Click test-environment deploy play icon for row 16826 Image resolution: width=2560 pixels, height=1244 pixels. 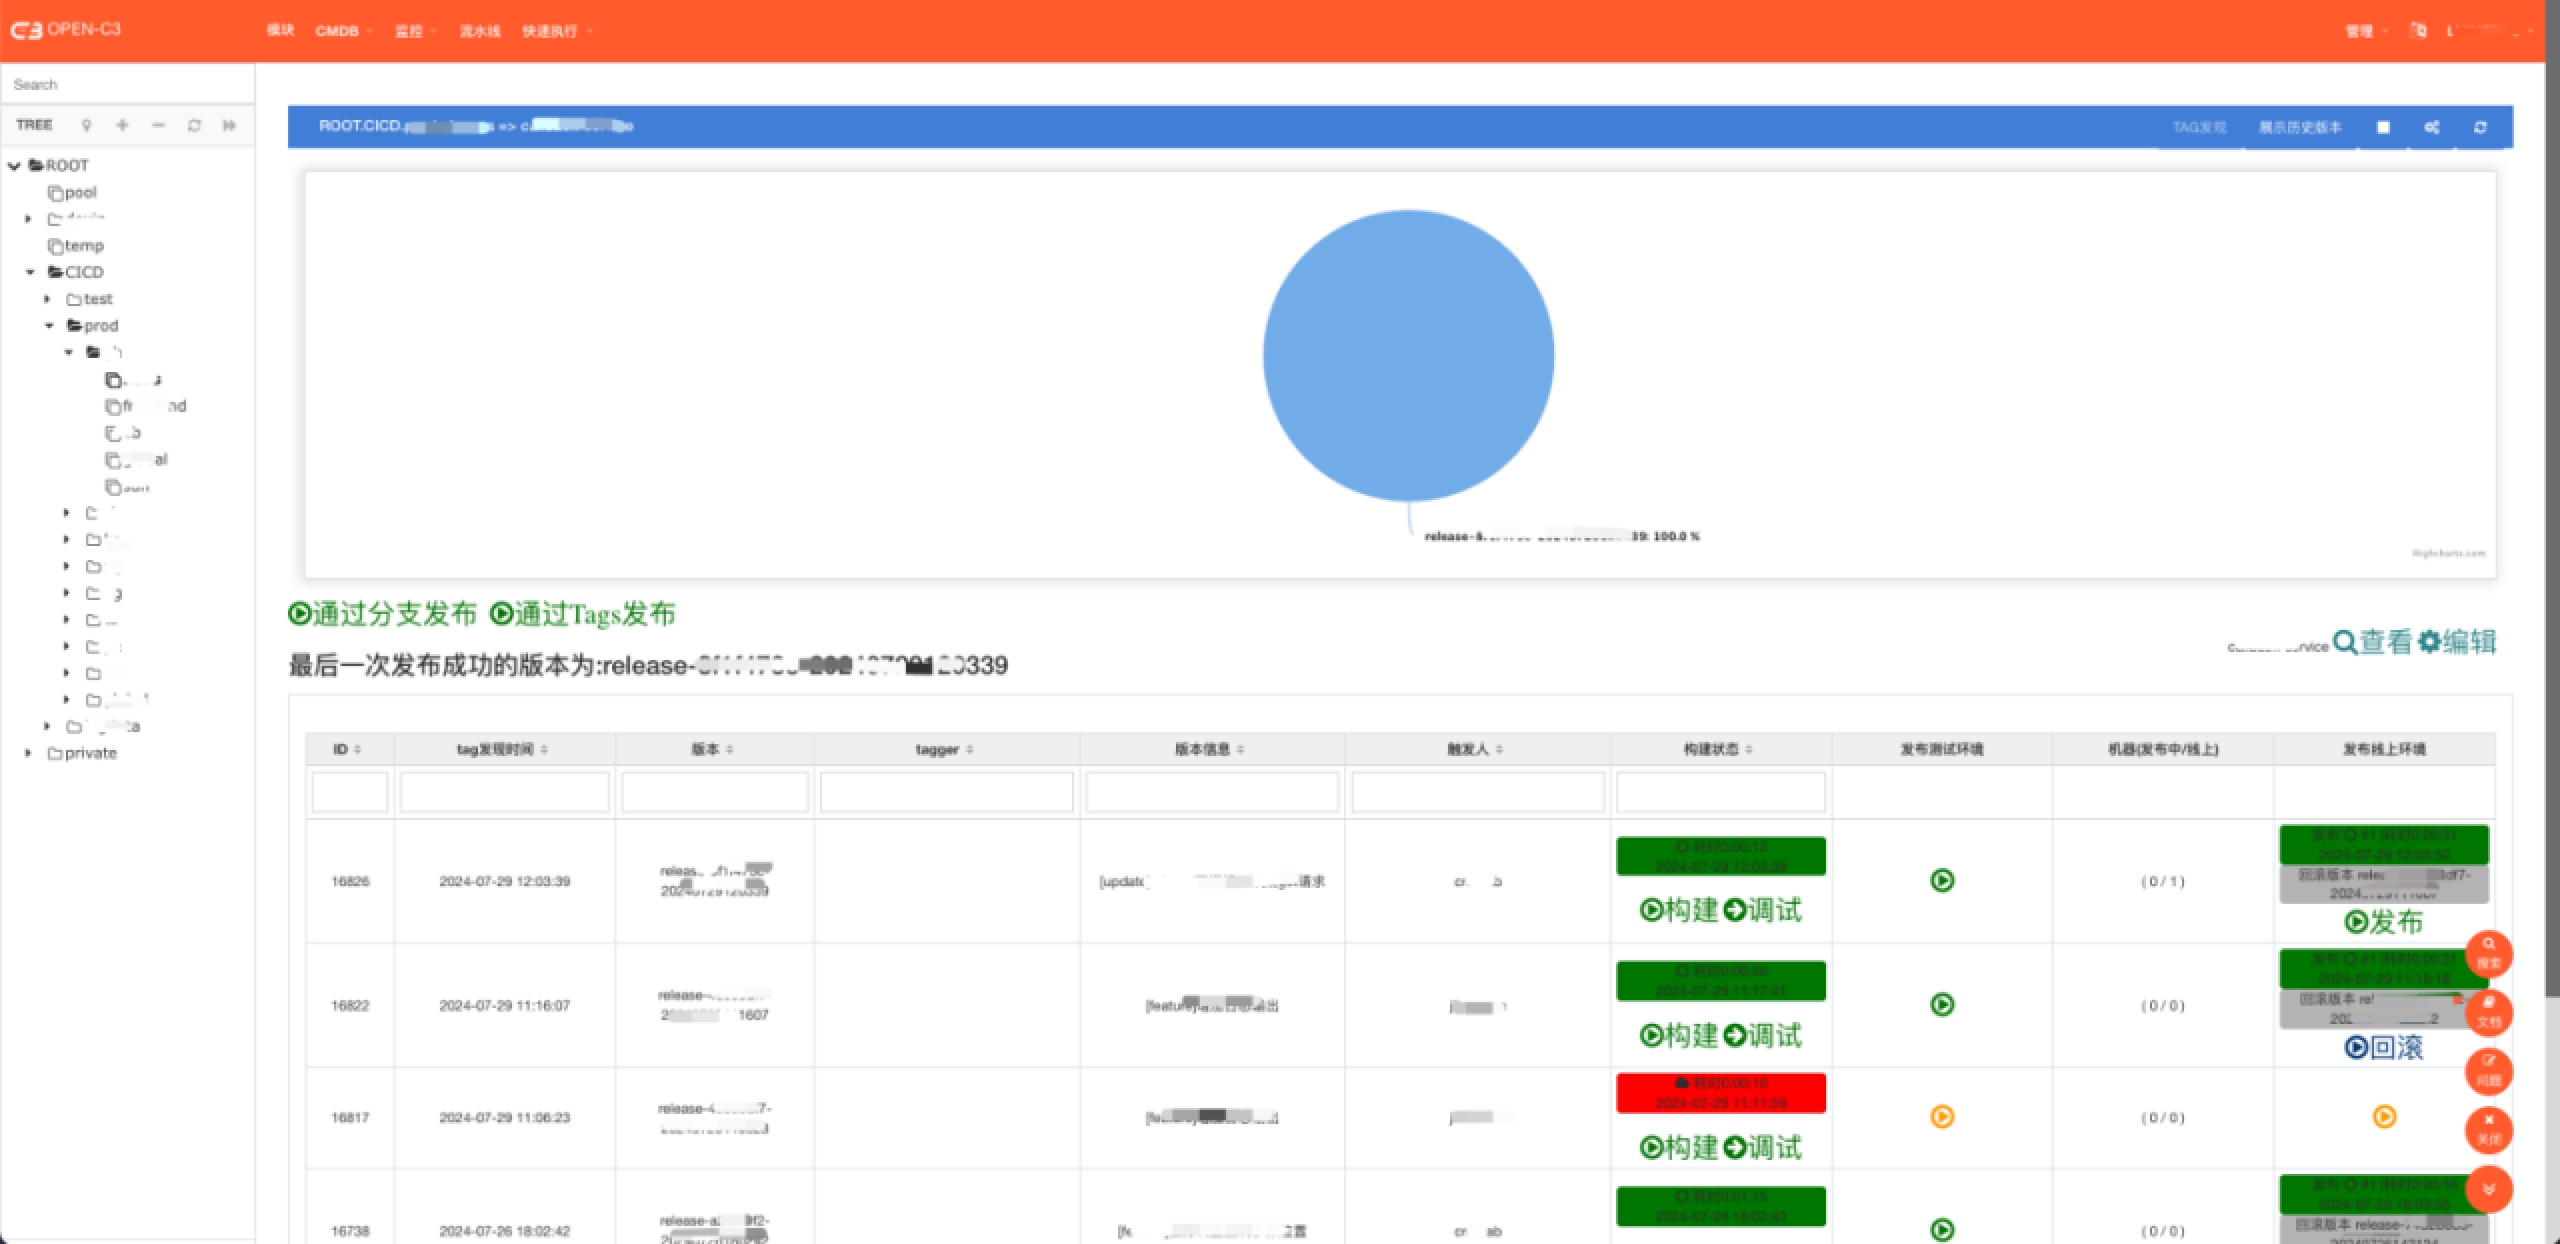pos(1942,880)
